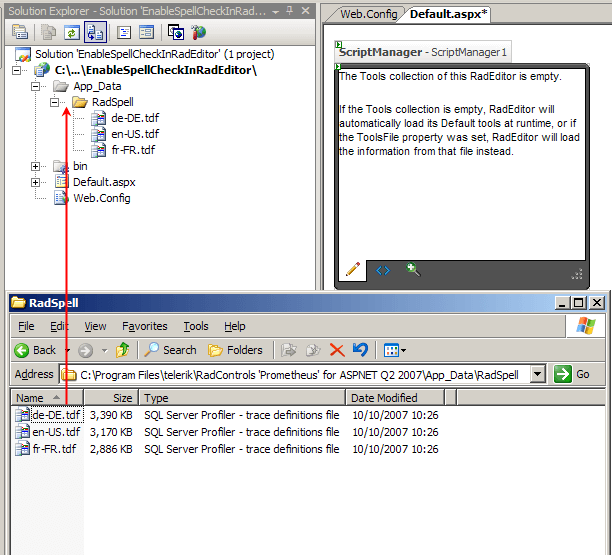Click the Go button
The height and width of the screenshot is (555, 612).
pyautogui.click(x=573, y=374)
